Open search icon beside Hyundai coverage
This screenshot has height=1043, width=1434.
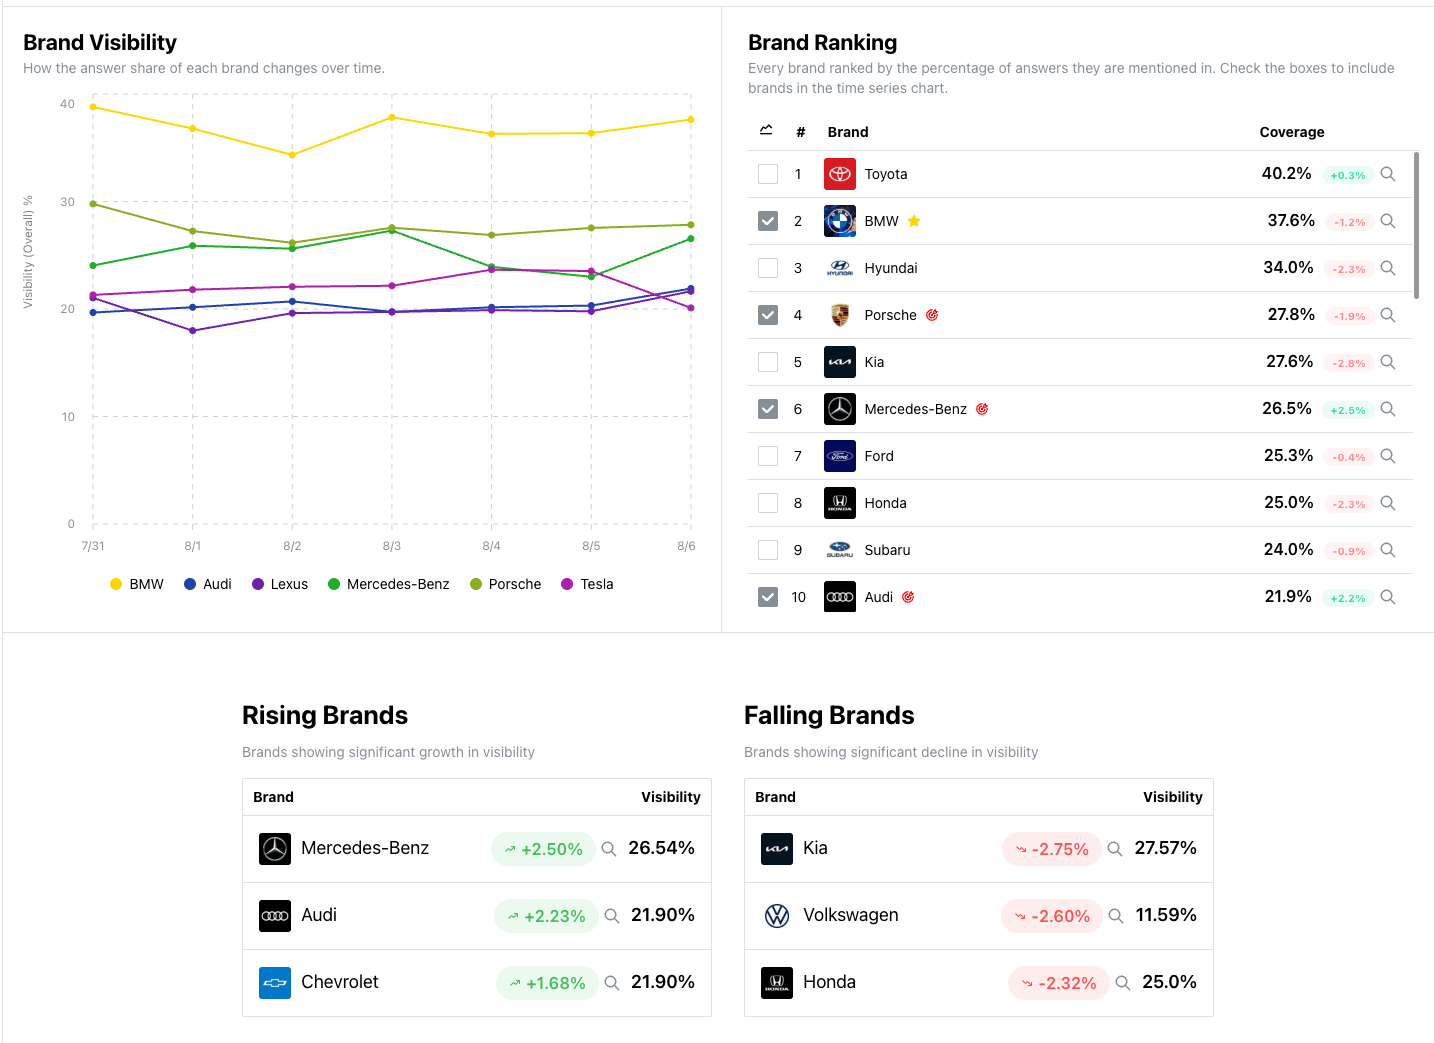[1388, 268]
